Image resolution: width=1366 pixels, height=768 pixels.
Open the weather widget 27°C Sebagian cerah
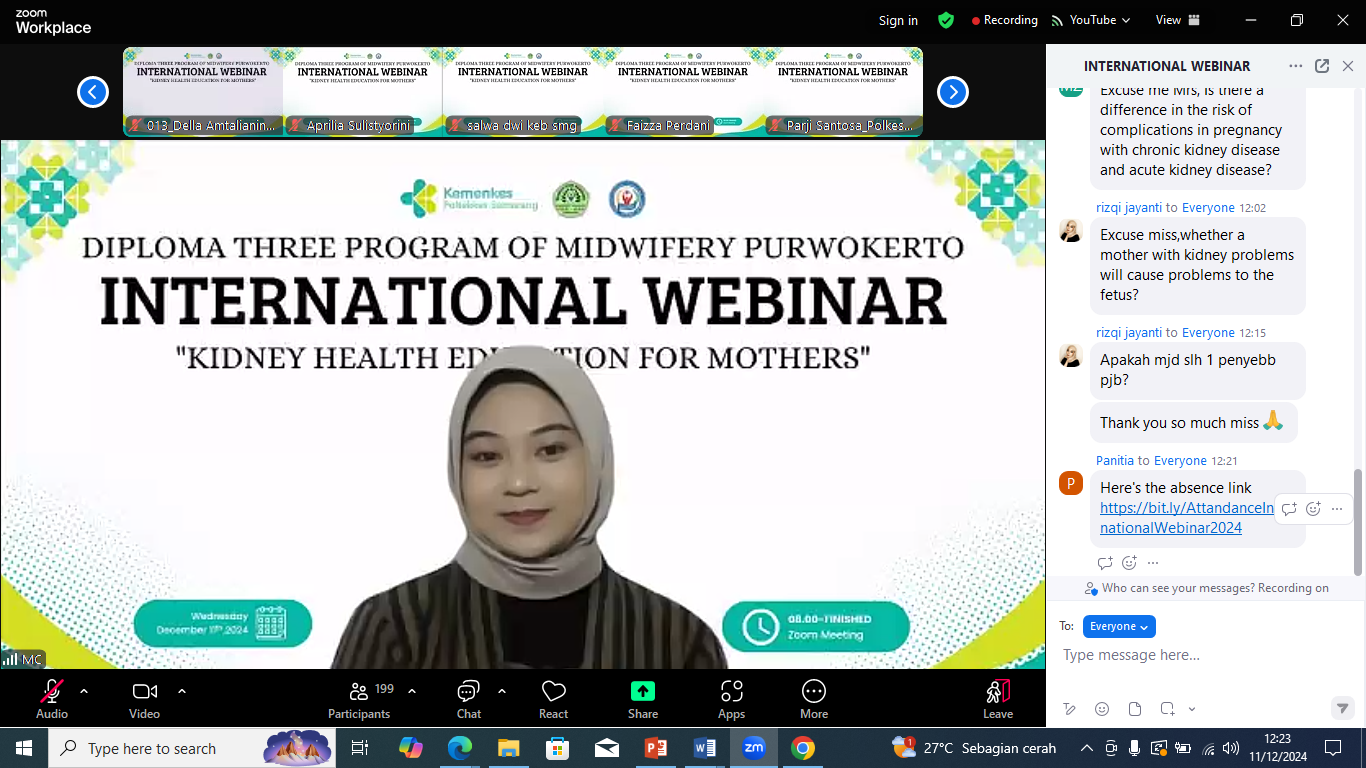click(x=973, y=748)
